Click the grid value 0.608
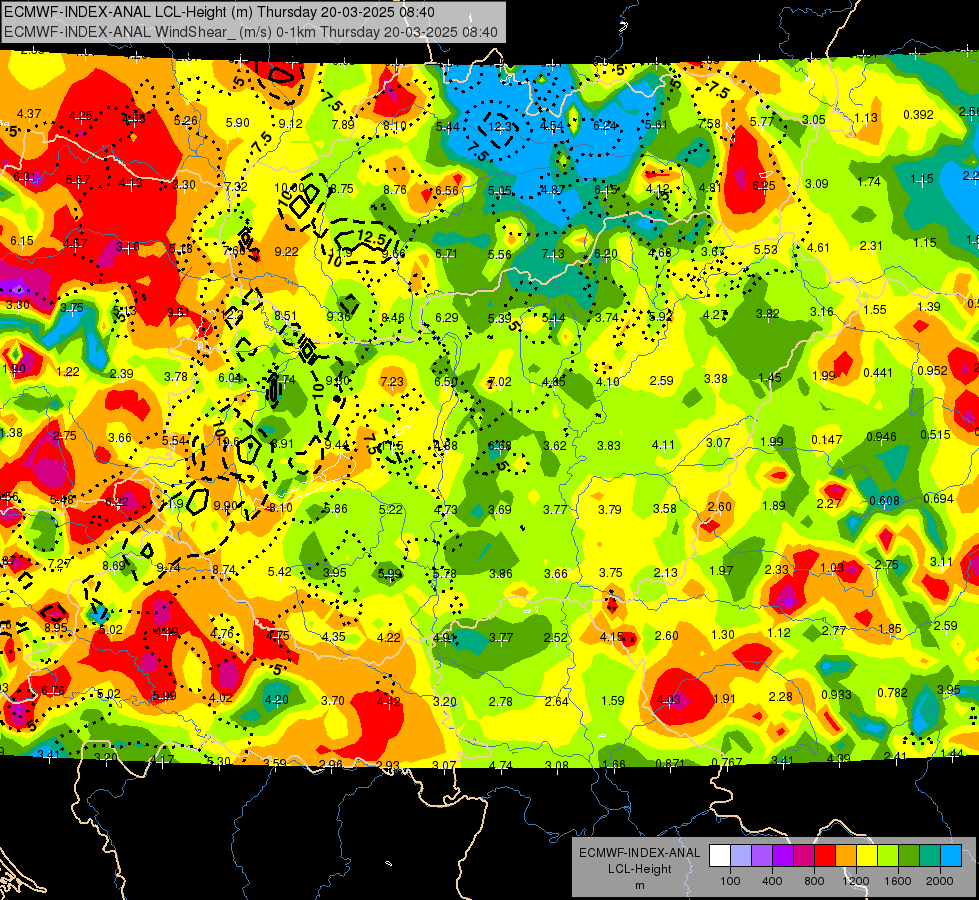979x900 pixels. tap(885, 500)
